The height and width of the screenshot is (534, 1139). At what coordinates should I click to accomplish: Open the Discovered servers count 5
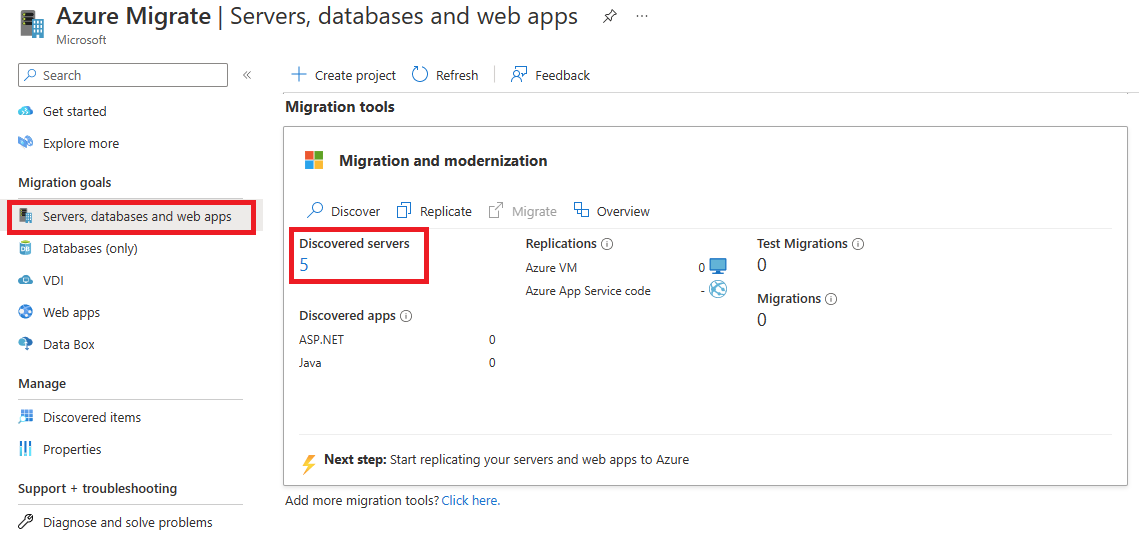pyautogui.click(x=304, y=264)
